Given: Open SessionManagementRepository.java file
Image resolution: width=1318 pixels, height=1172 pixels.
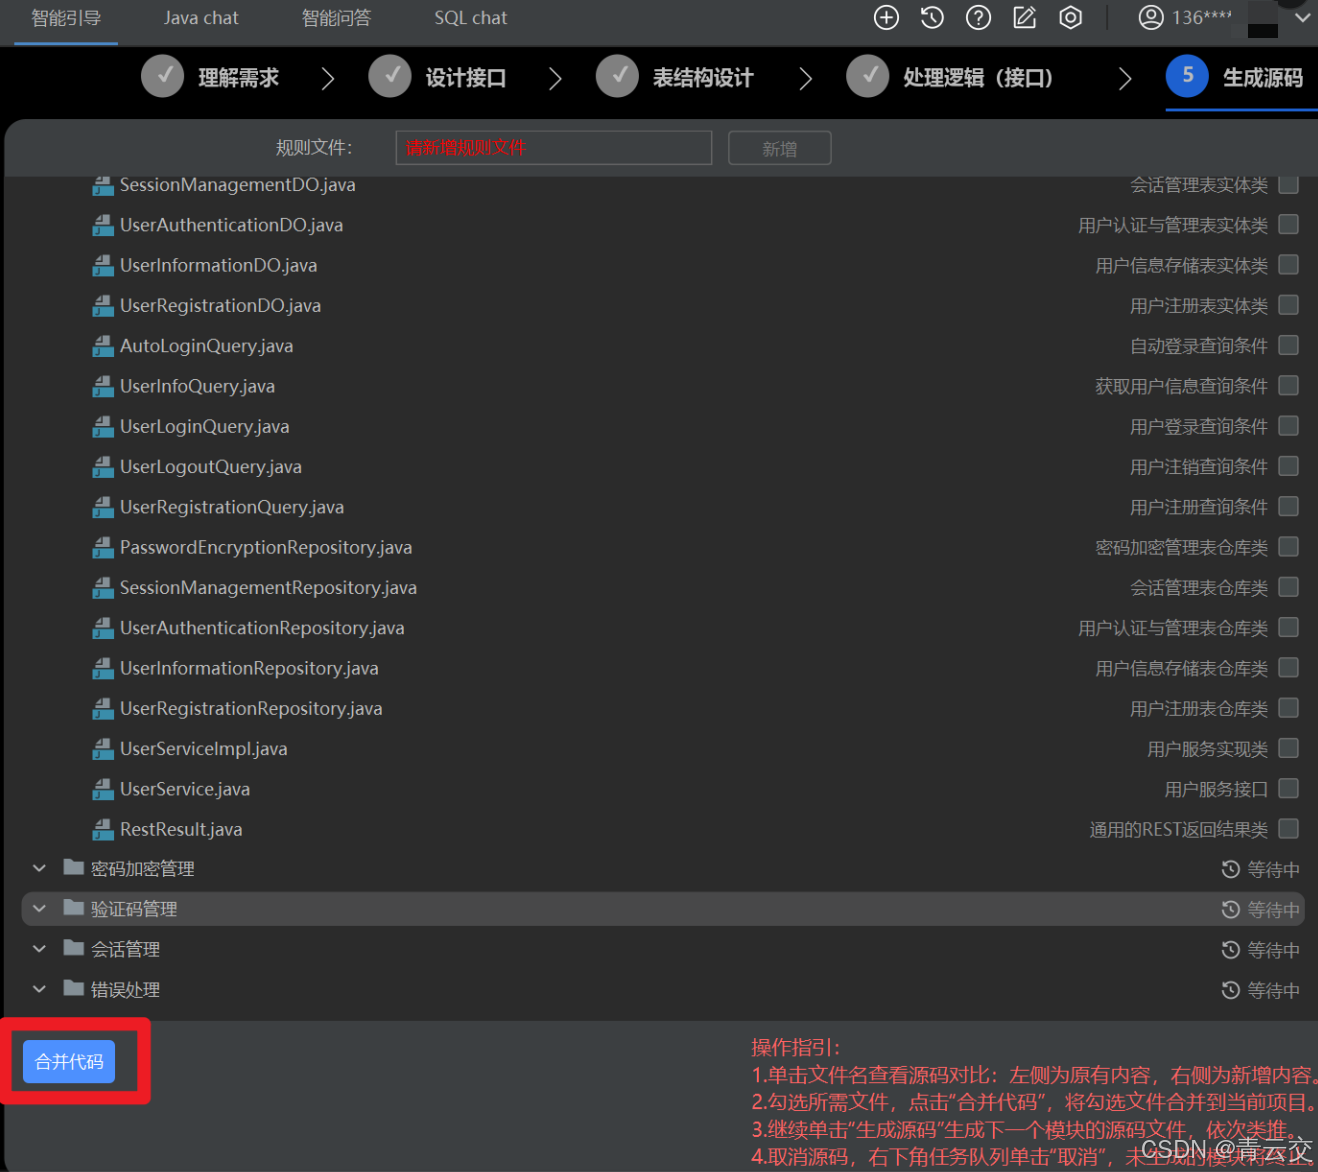Looking at the screenshot, I should [268, 588].
